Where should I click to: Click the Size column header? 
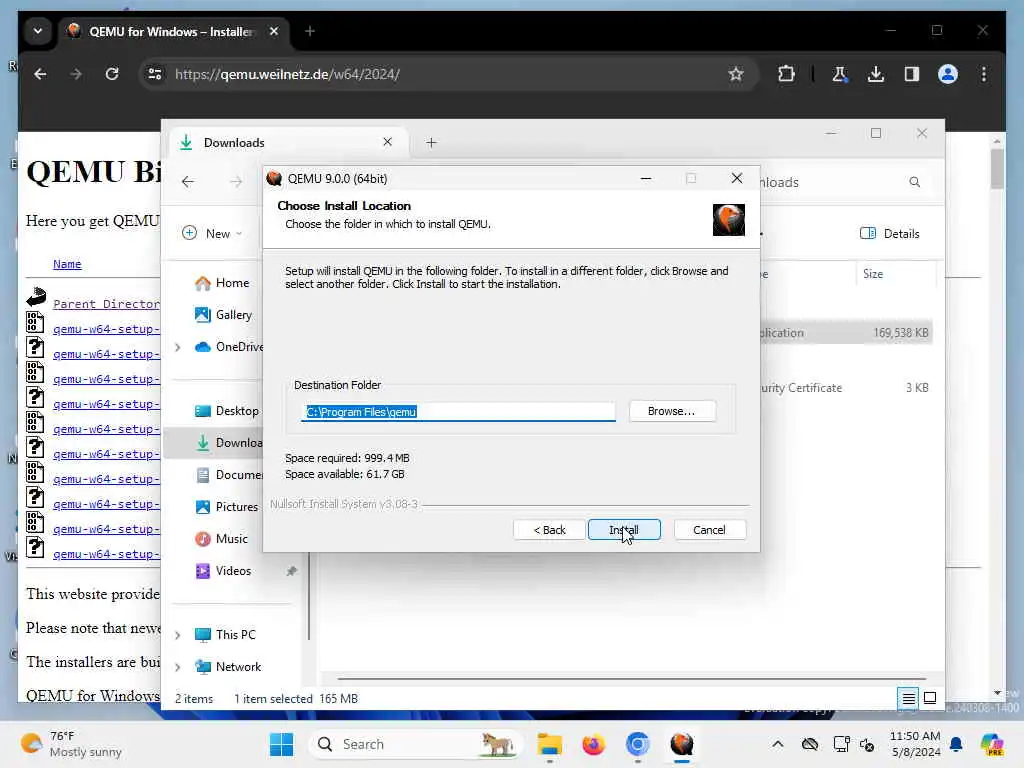click(x=896, y=274)
